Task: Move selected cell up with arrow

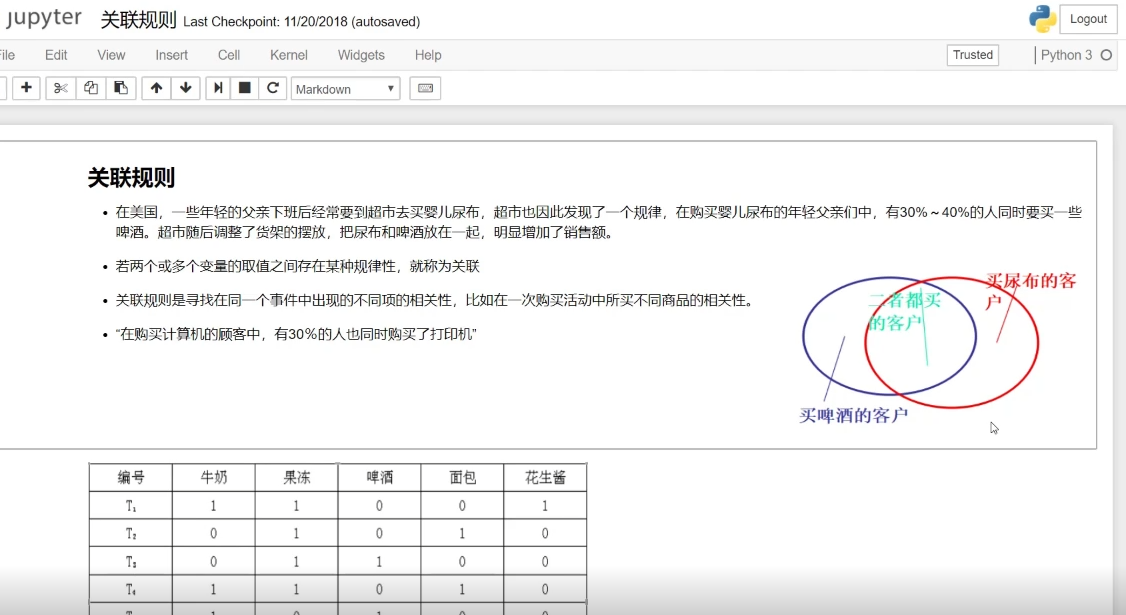Action: tap(156, 88)
